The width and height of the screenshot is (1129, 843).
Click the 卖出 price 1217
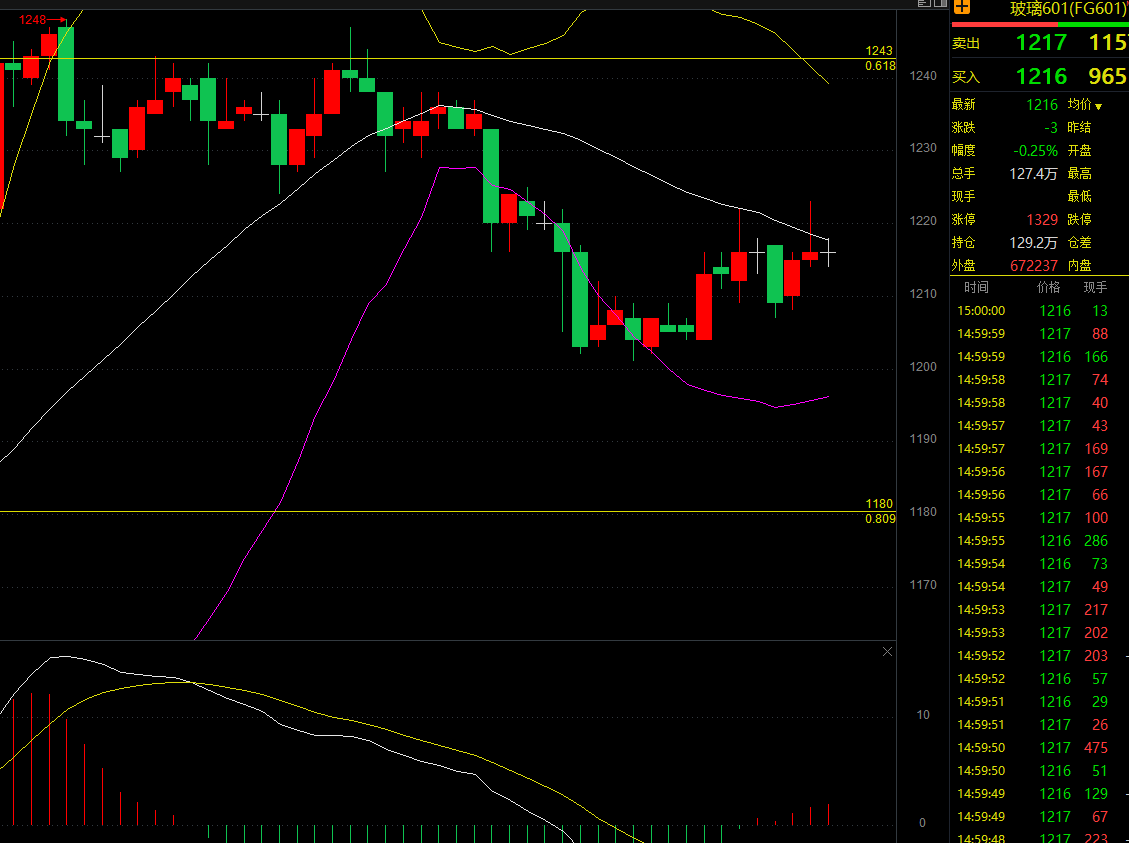coord(1041,42)
